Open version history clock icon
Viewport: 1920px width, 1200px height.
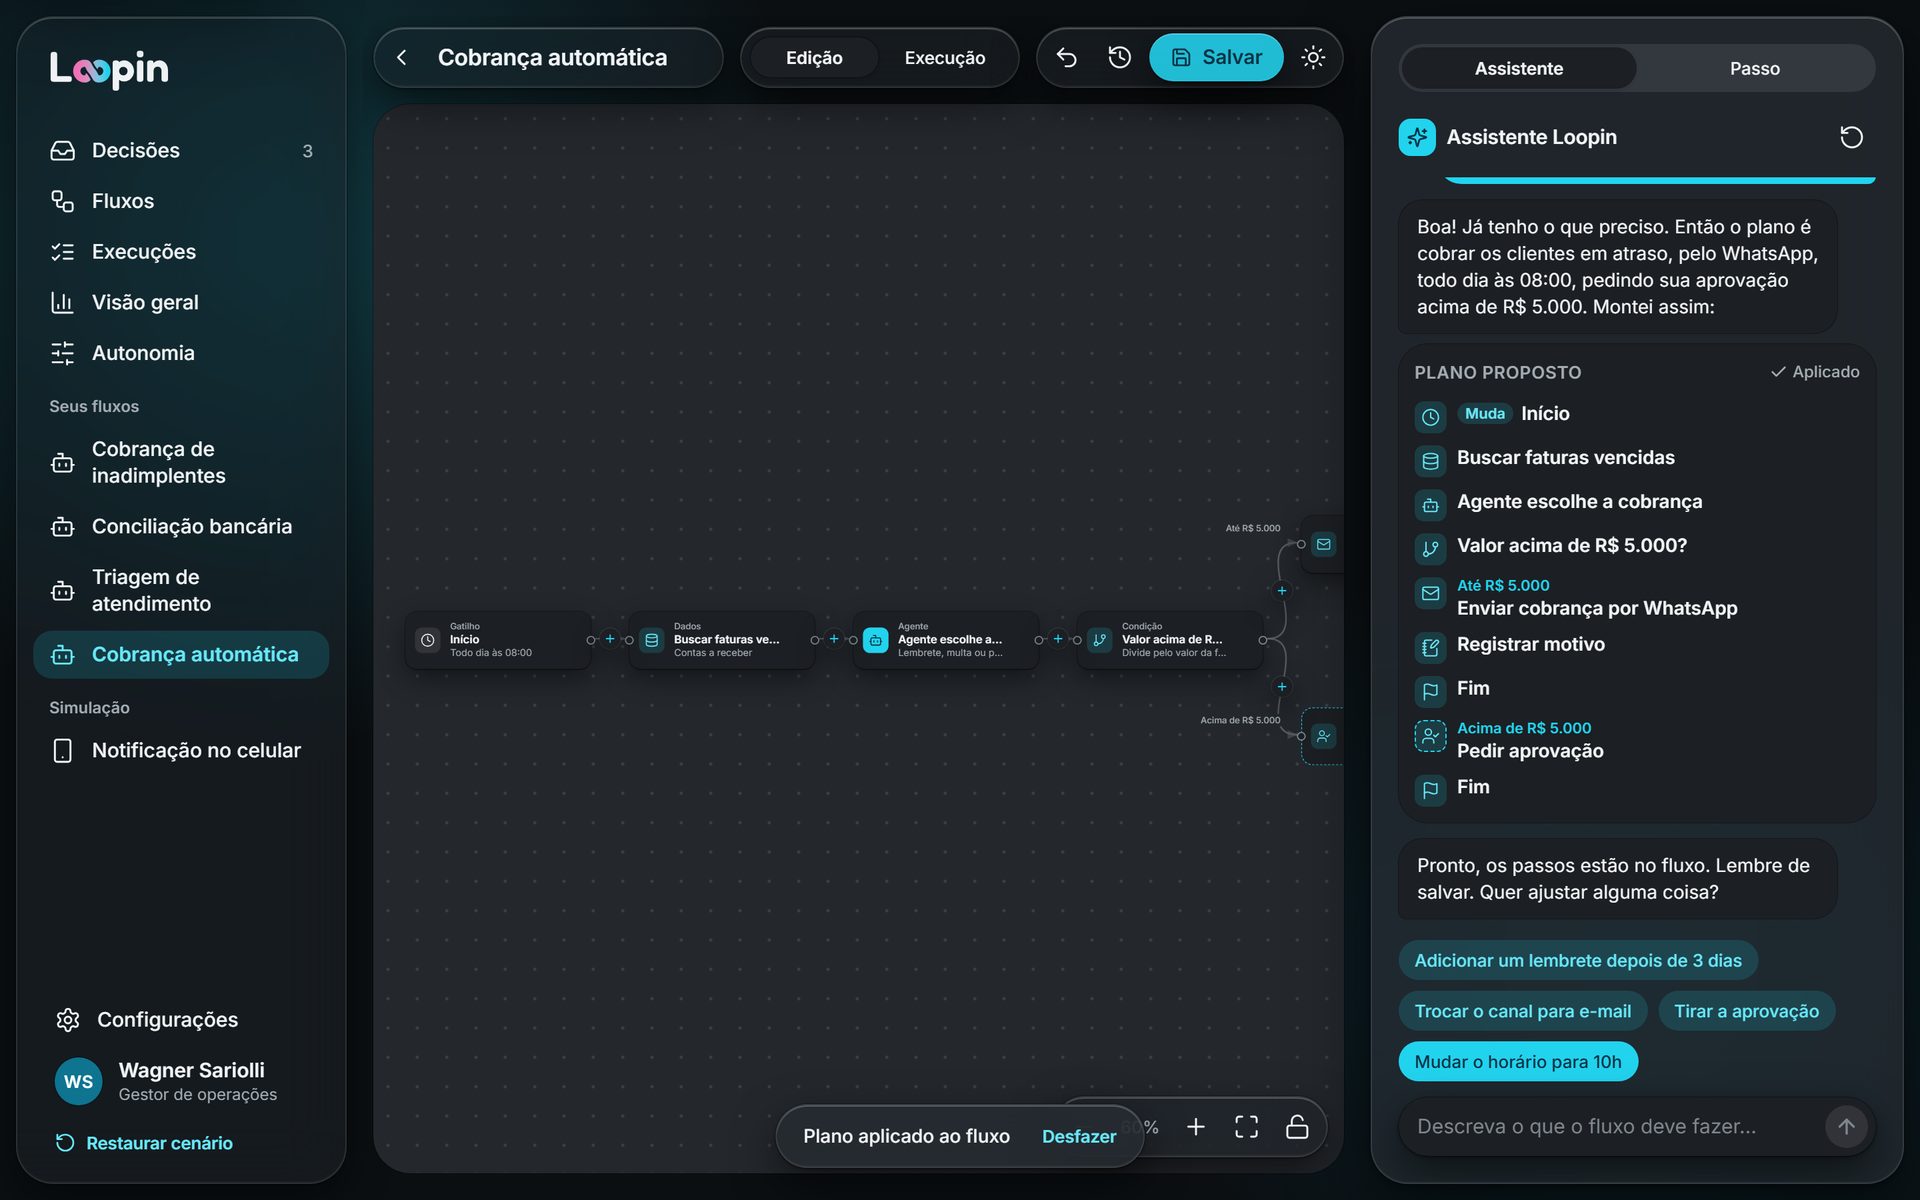[x=1119, y=58]
